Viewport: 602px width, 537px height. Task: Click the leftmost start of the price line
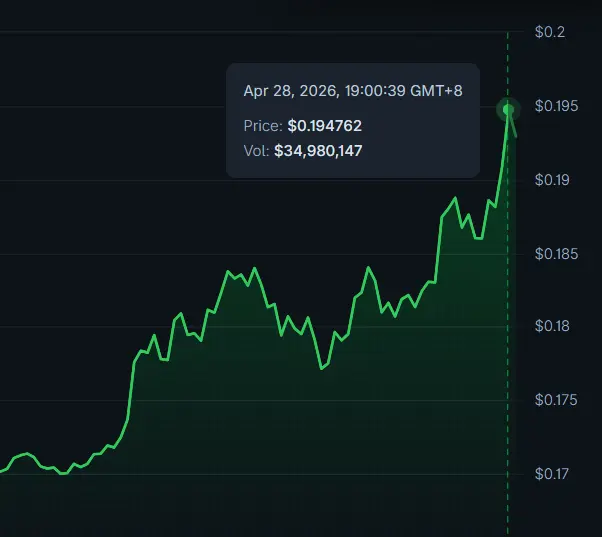click(x=2, y=470)
